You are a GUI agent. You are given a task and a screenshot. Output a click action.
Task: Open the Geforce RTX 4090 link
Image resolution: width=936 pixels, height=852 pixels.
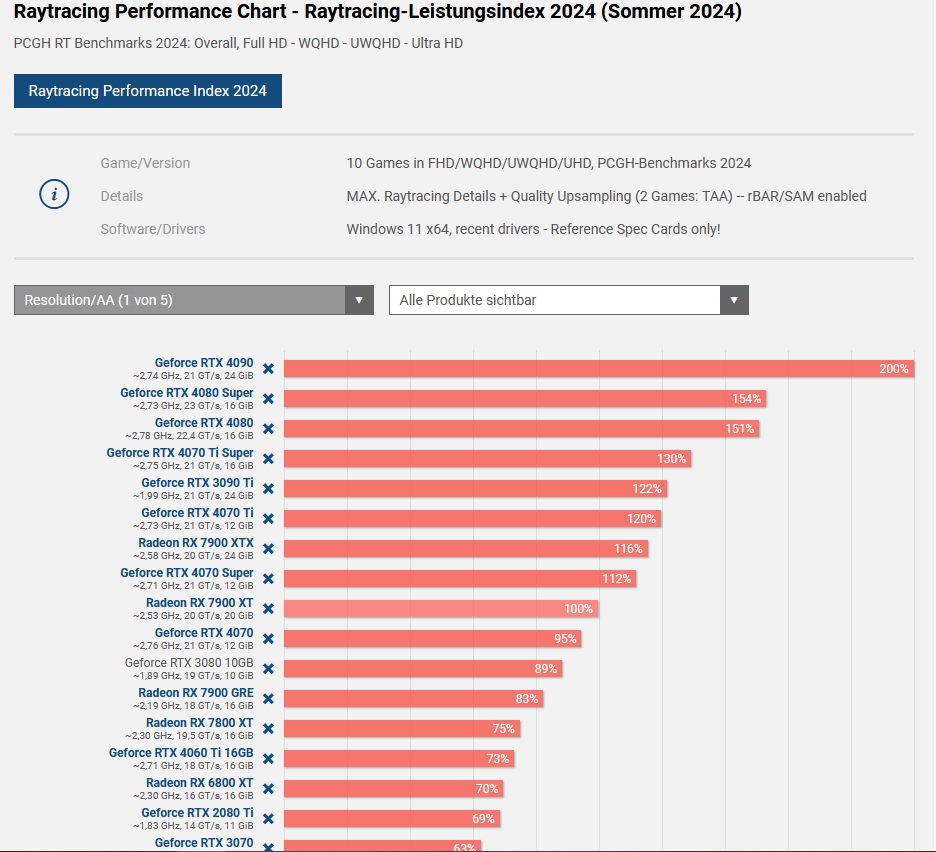pyautogui.click(x=204, y=362)
